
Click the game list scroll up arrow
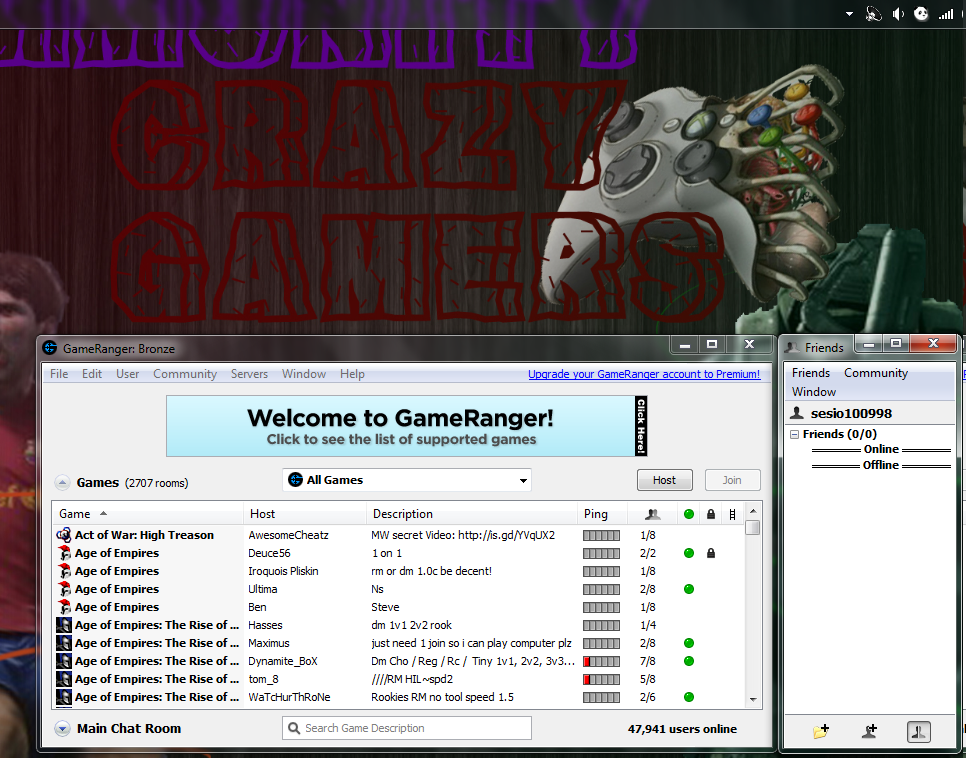tap(752, 511)
